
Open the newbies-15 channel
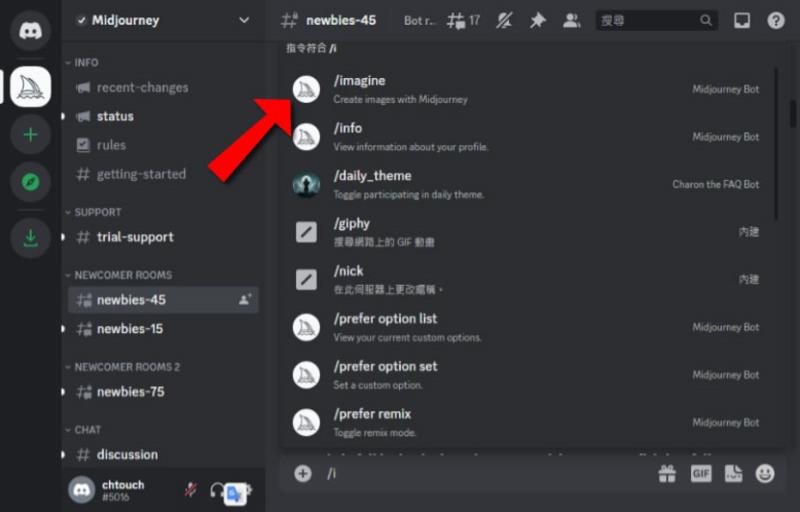(163, 329)
